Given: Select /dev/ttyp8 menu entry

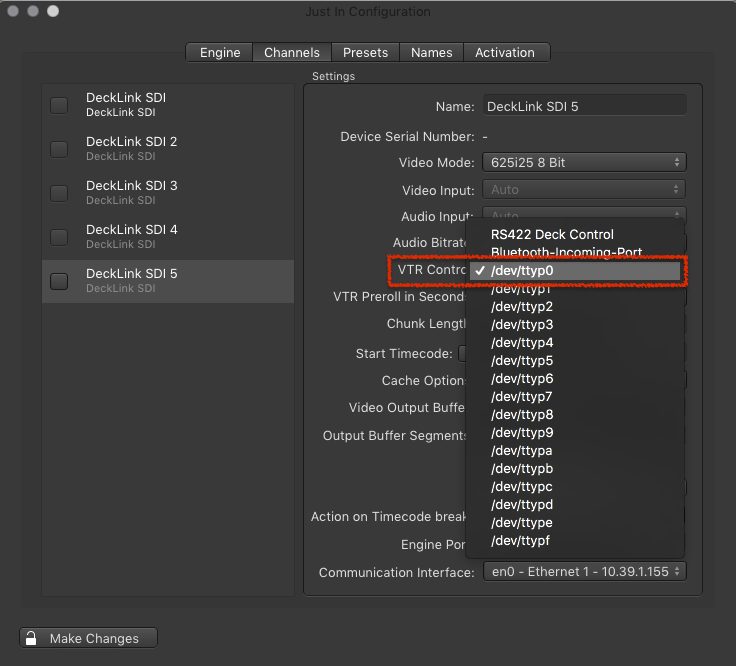Looking at the screenshot, I should click(575, 414).
